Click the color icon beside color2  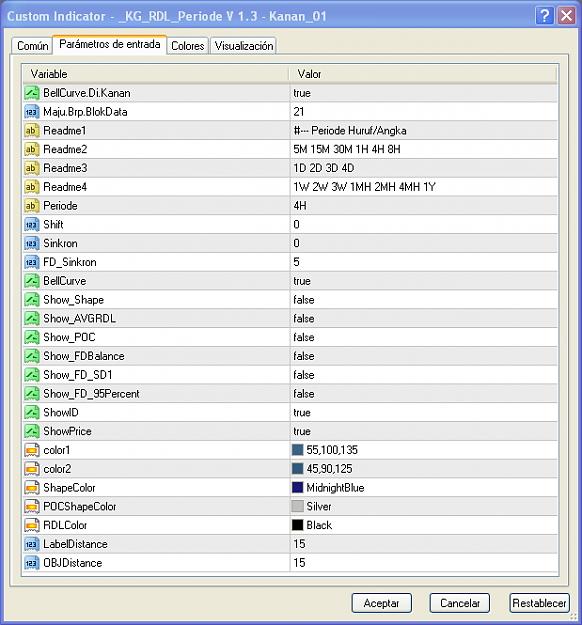point(31,469)
